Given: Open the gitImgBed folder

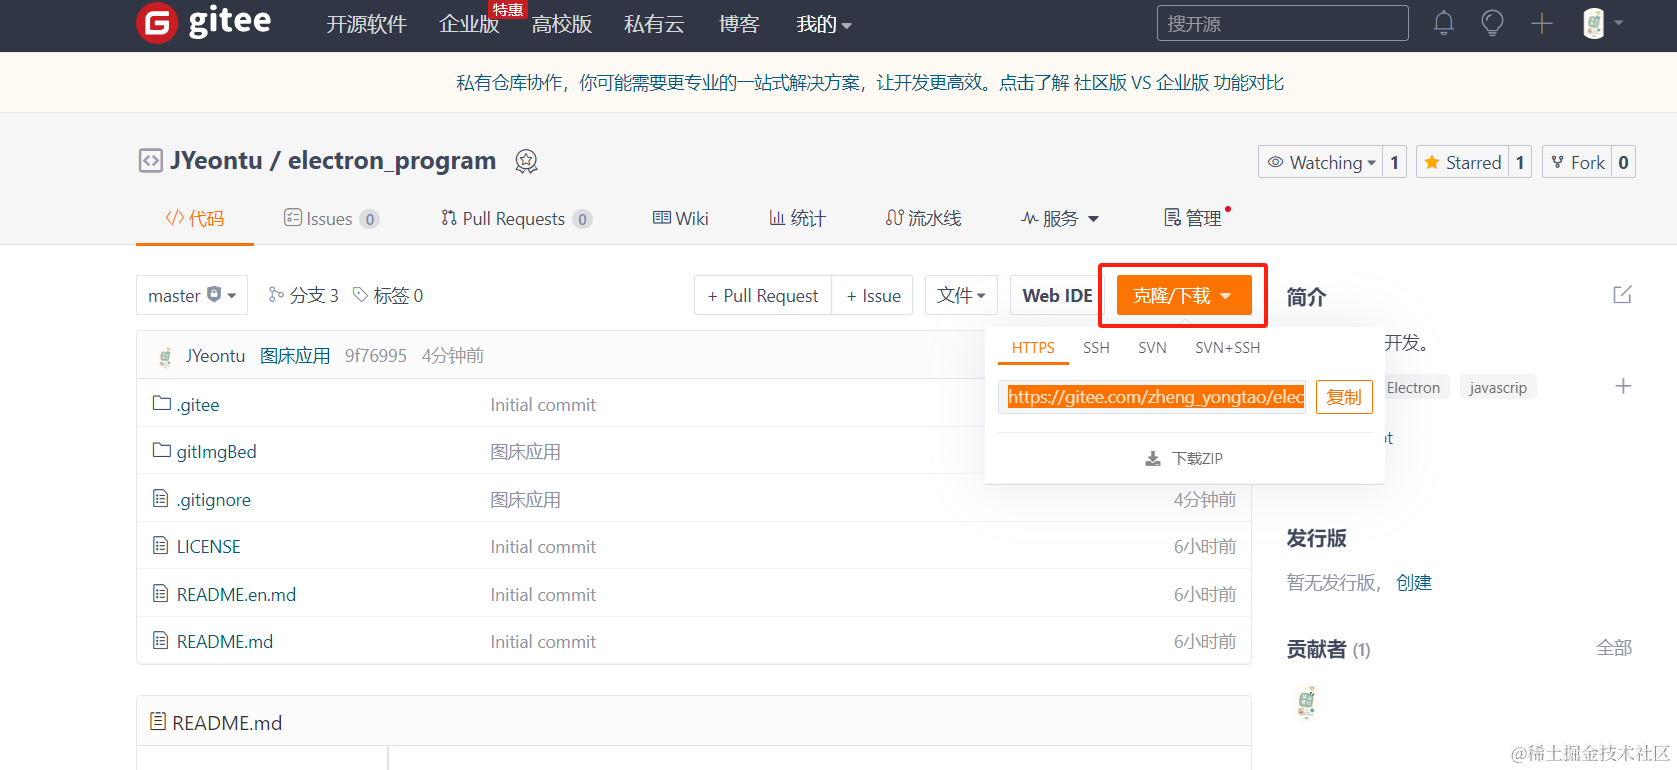Looking at the screenshot, I should (x=216, y=451).
